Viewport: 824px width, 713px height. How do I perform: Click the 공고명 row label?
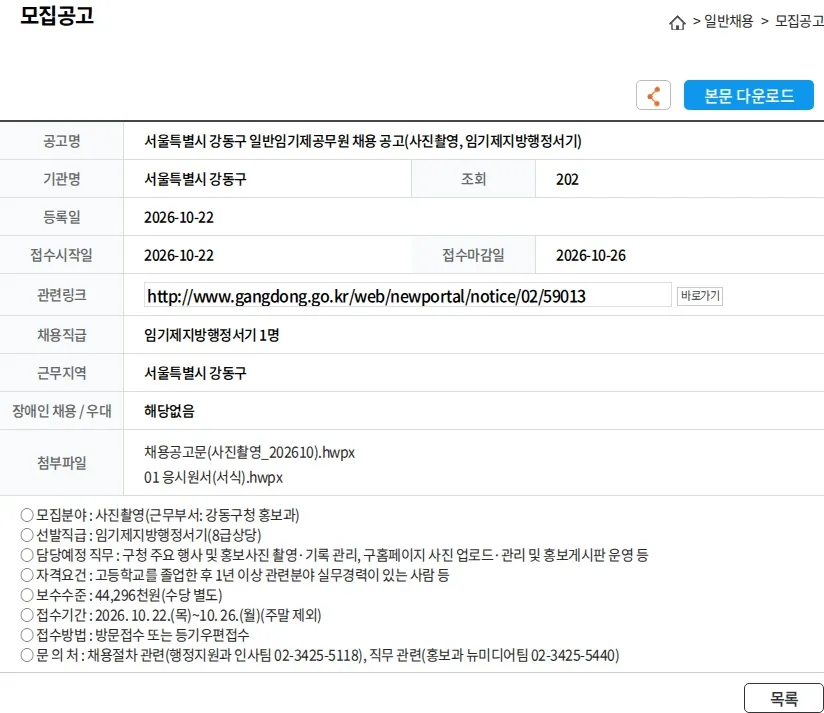pos(61,141)
